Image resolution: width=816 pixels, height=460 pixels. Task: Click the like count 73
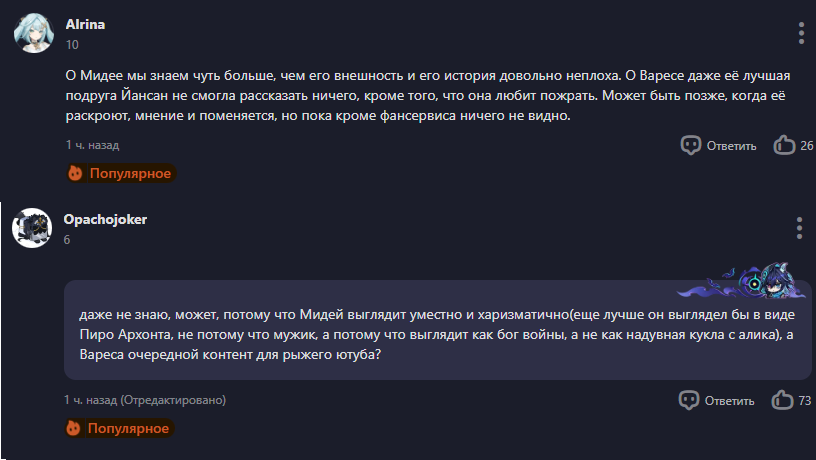(x=805, y=401)
